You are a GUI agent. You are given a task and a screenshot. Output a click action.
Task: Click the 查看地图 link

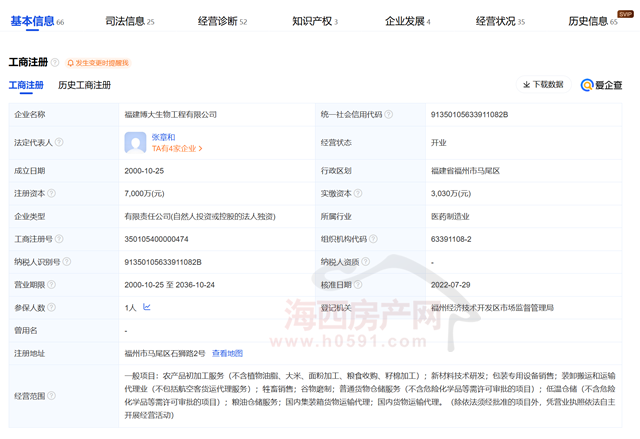[227, 353]
